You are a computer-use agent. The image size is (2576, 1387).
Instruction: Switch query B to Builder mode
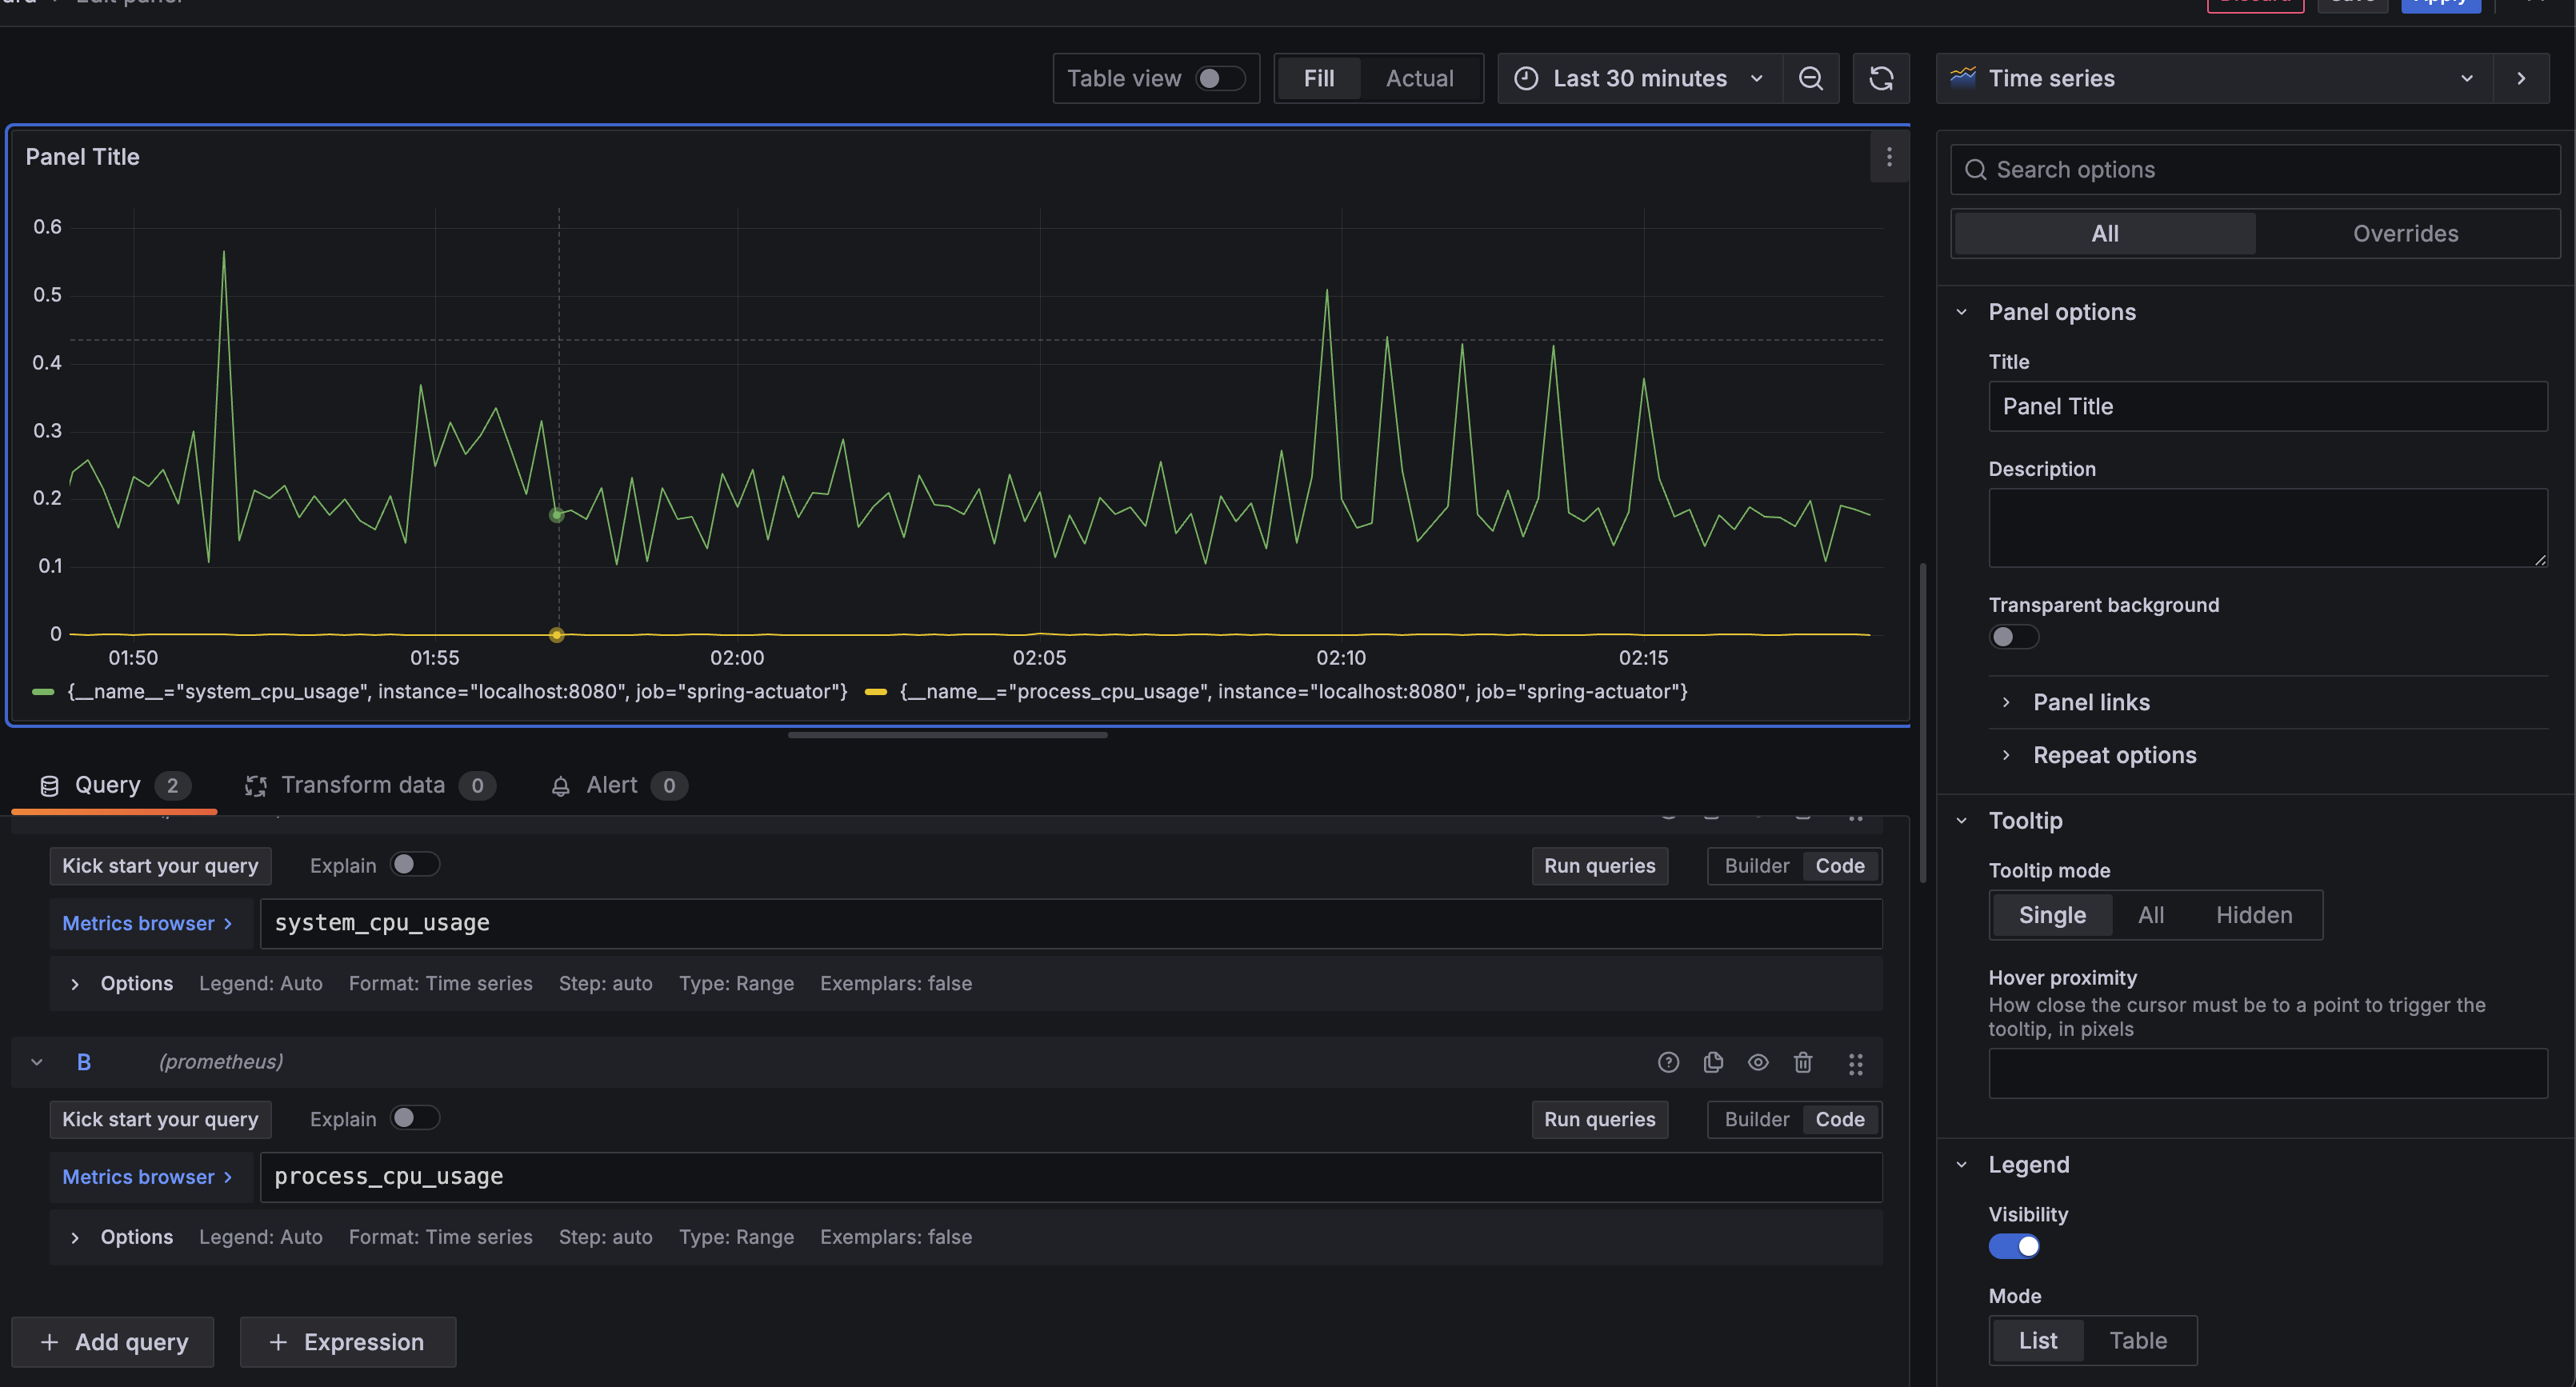click(1756, 1119)
